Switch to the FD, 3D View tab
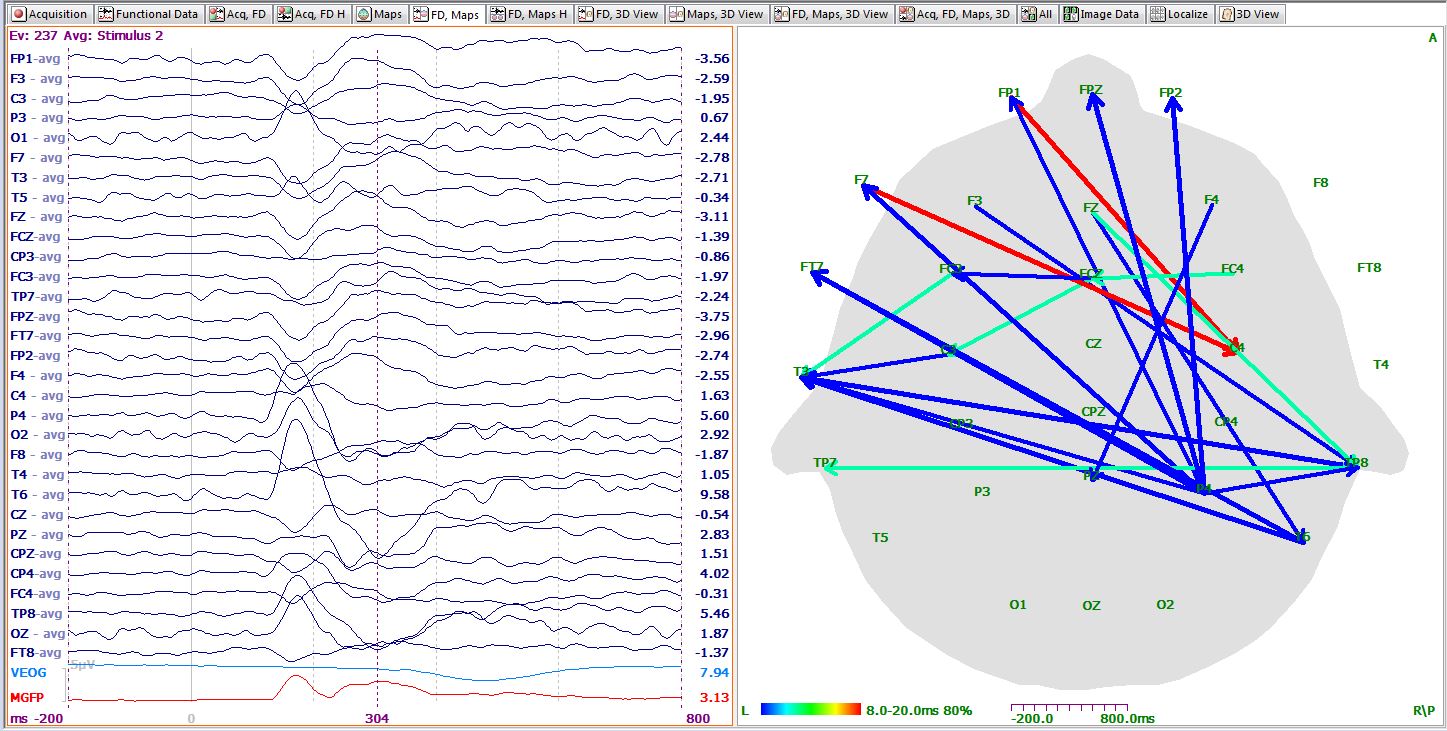This screenshot has height=731, width=1447. [x=619, y=15]
